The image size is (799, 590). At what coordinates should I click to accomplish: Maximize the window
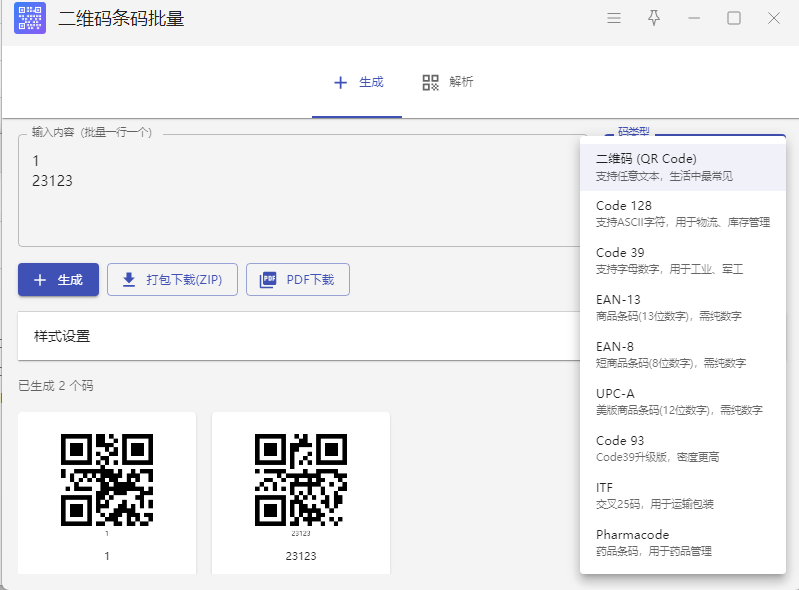point(734,18)
